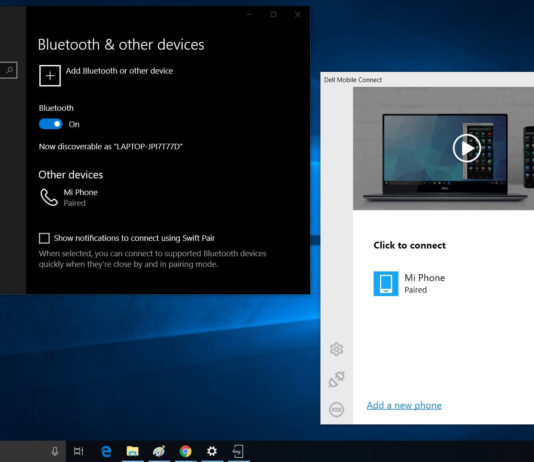Click 'Add Bluetooth or other device' label
Viewport: 534px width, 462px height.
119,71
